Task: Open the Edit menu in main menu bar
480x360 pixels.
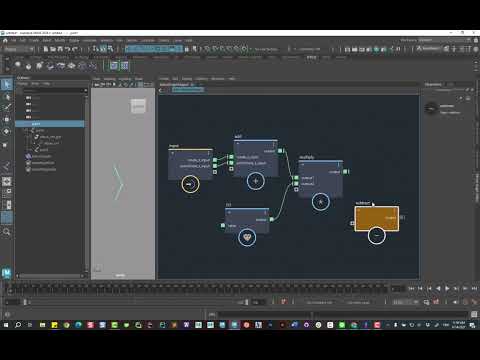Action: point(23,40)
